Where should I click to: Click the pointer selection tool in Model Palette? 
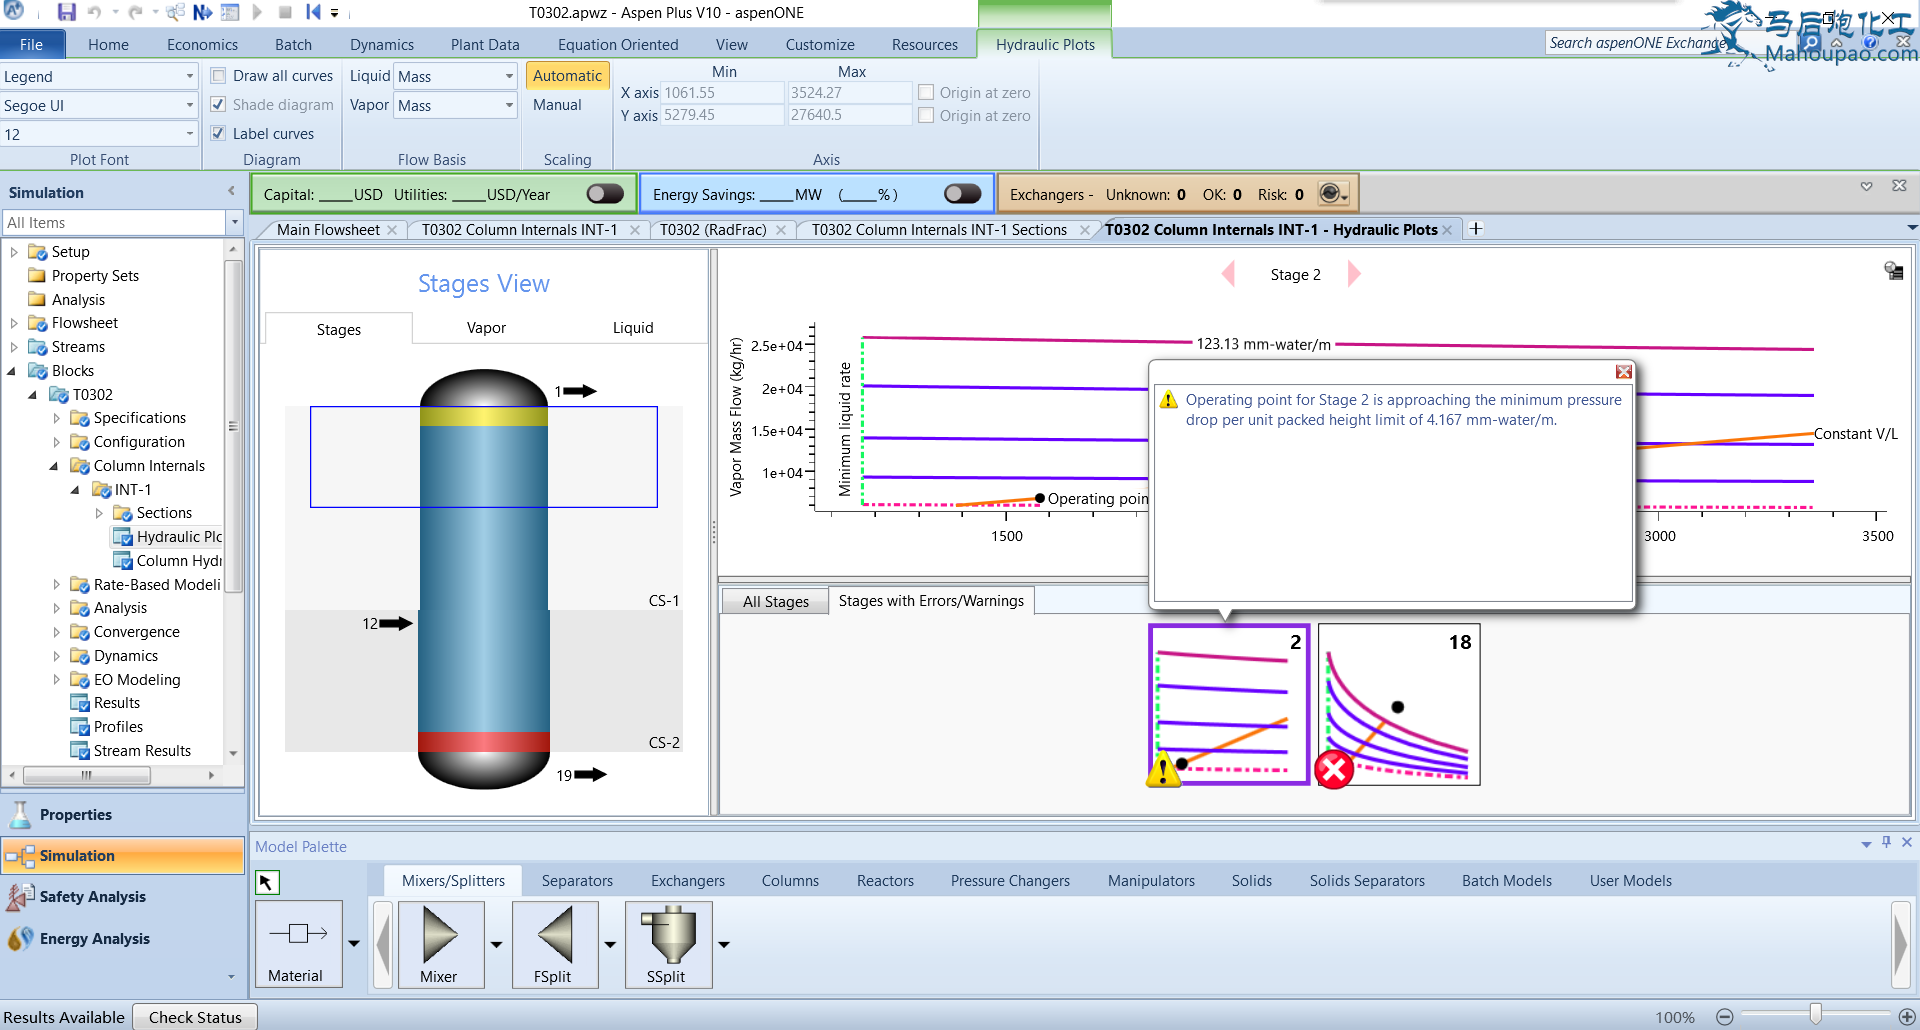click(x=267, y=882)
